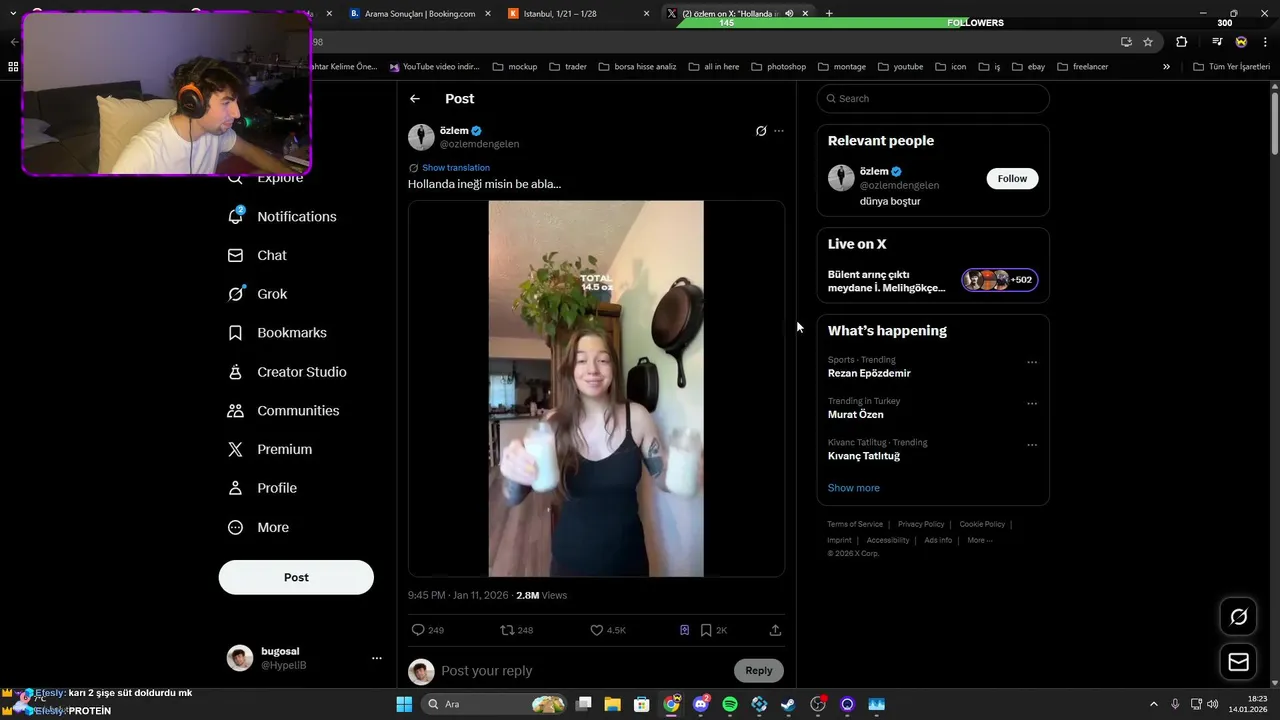Show more bookmarks chevron

(1166, 67)
